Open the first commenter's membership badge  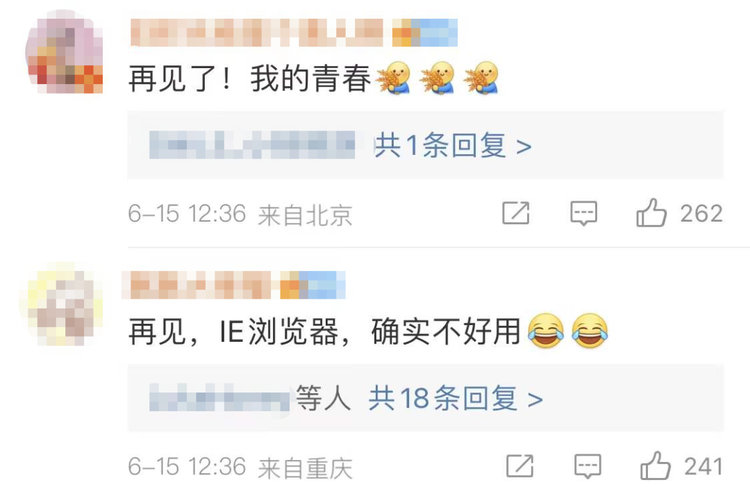click(425, 33)
